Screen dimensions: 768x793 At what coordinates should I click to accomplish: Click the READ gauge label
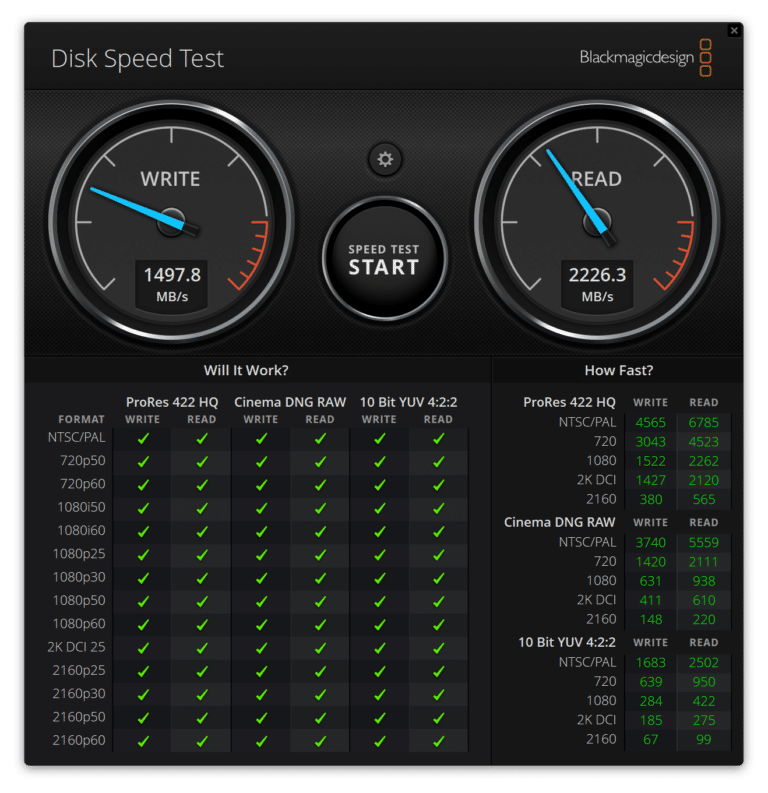pos(597,179)
